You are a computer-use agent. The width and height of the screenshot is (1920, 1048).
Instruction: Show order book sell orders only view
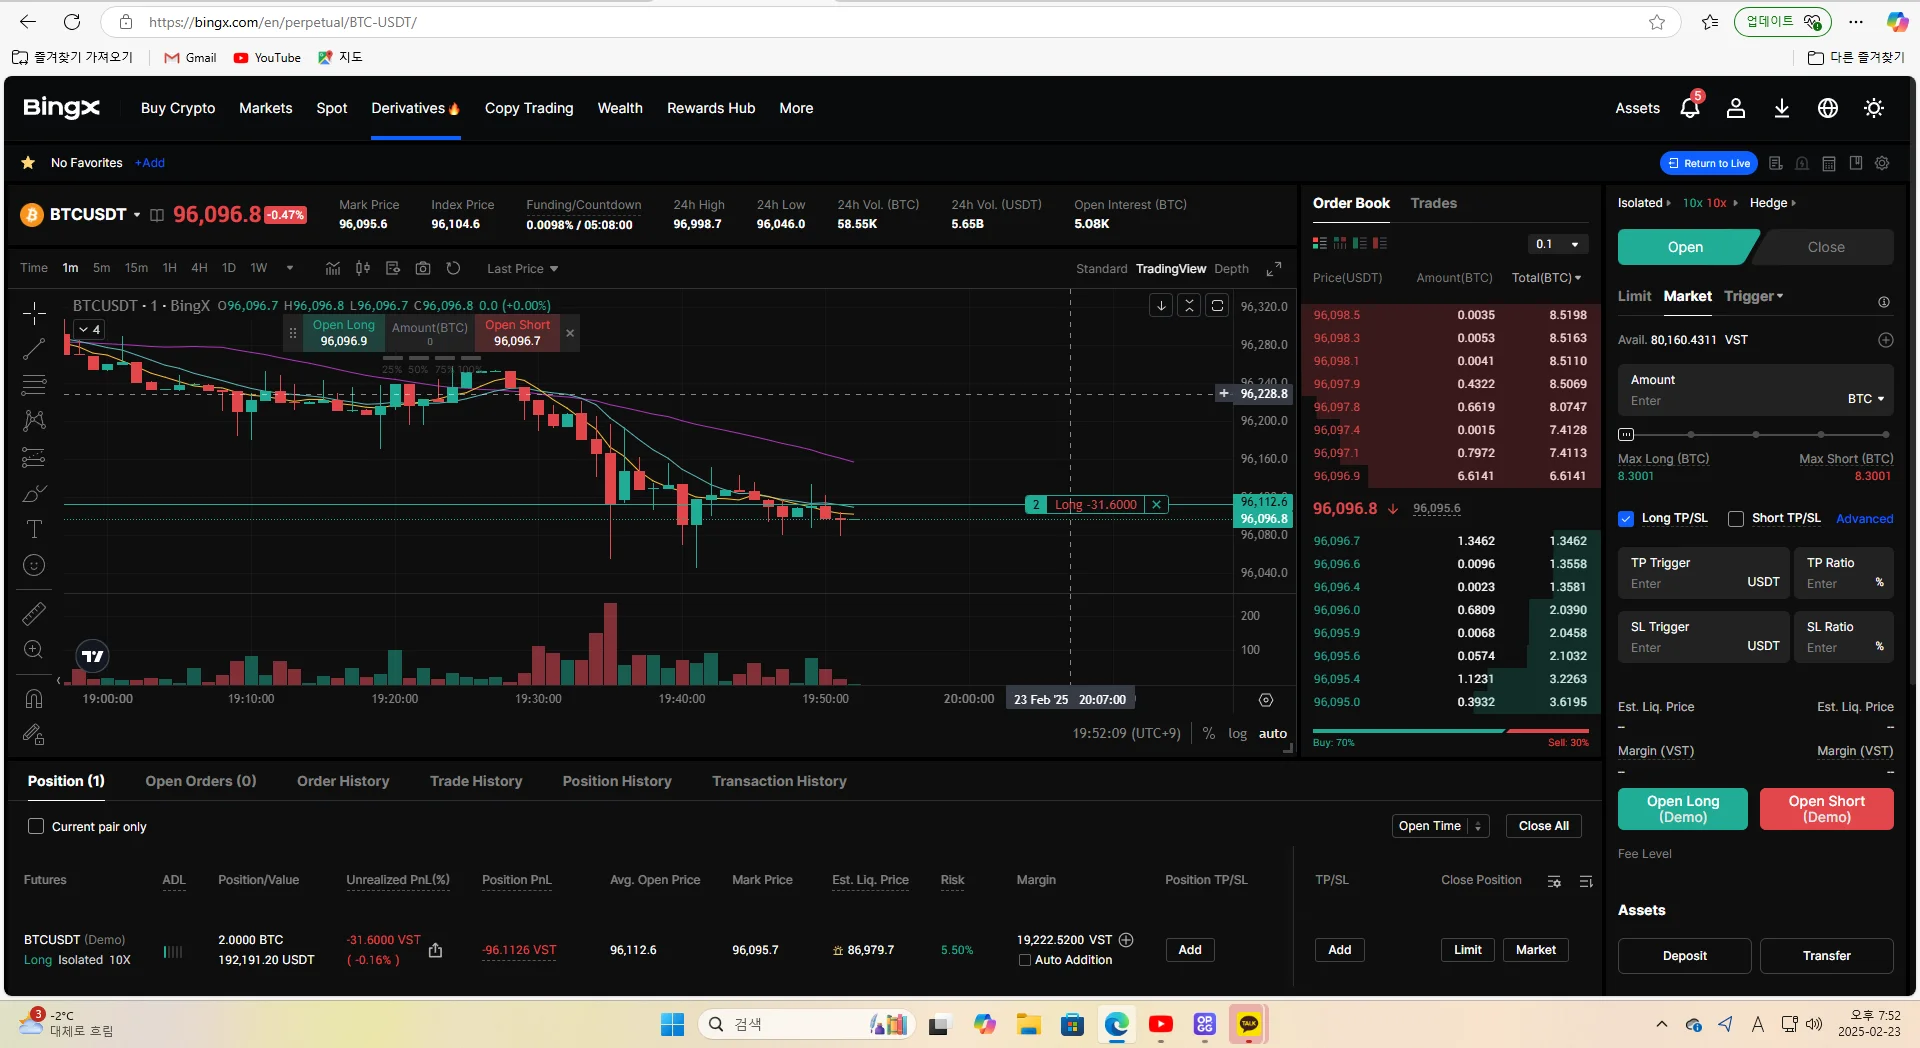click(1380, 243)
